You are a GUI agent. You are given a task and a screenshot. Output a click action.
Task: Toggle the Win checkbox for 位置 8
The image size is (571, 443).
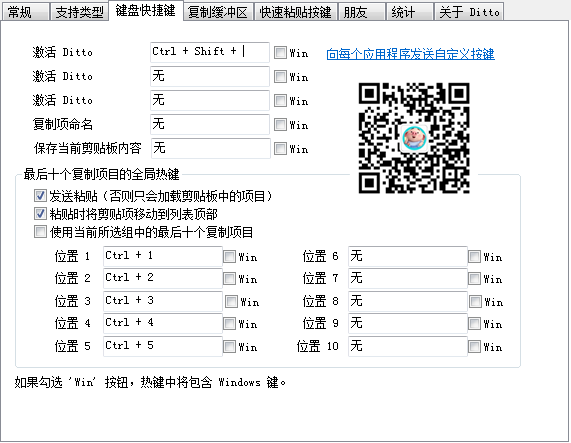[475, 301]
